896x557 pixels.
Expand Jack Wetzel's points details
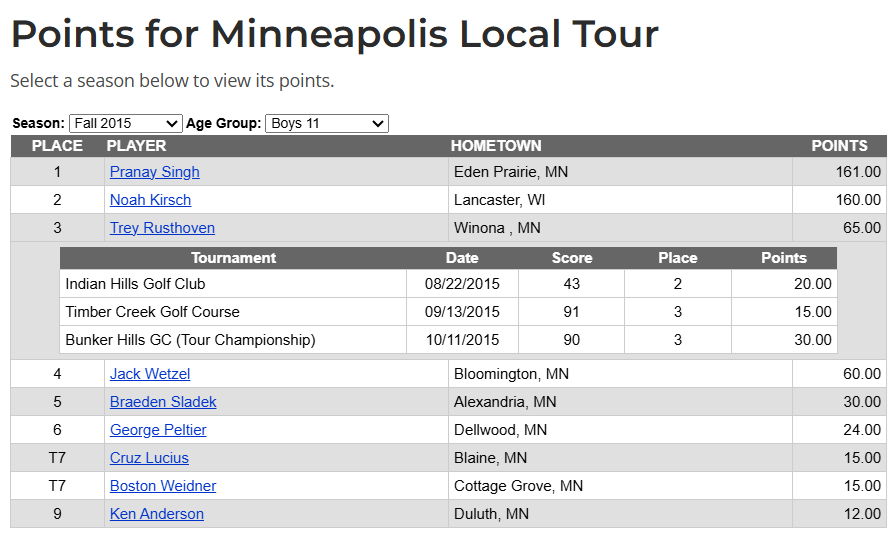[150, 374]
